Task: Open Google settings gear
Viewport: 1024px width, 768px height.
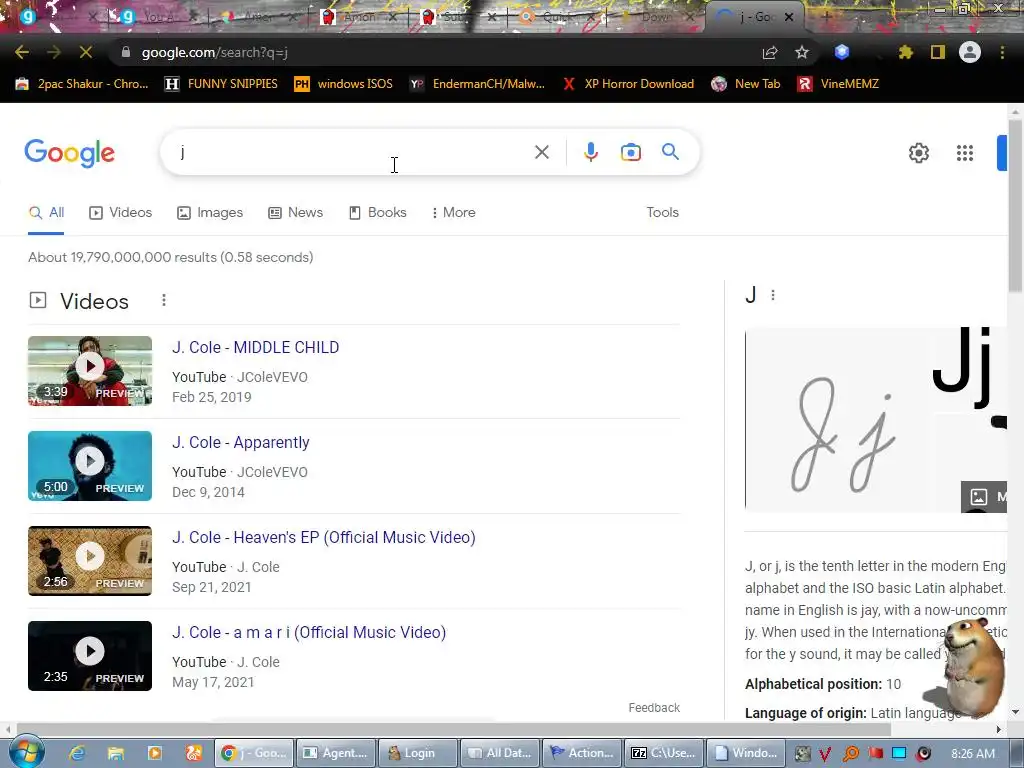Action: pyautogui.click(x=918, y=153)
